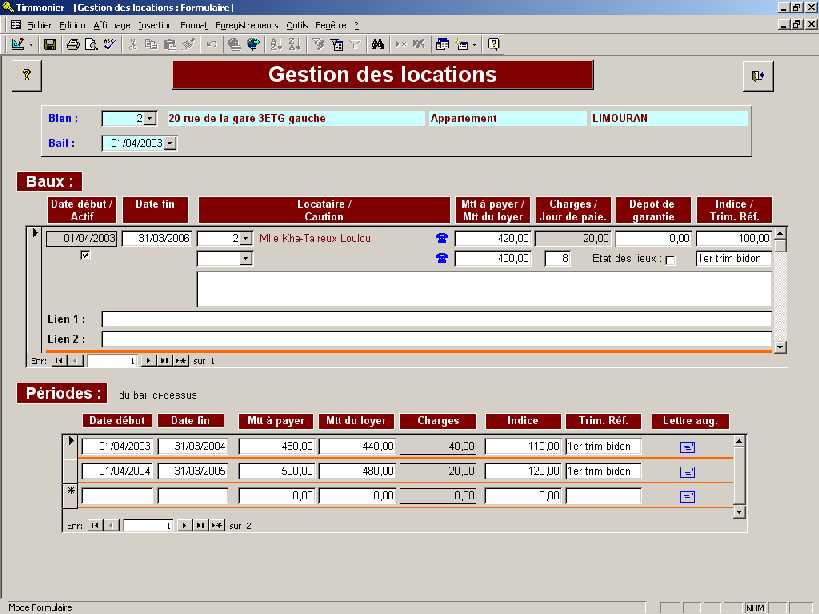Sort ascending with the A-Z icon
The width and height of the screenshot is (819, 614).
[x=276, y=44]
